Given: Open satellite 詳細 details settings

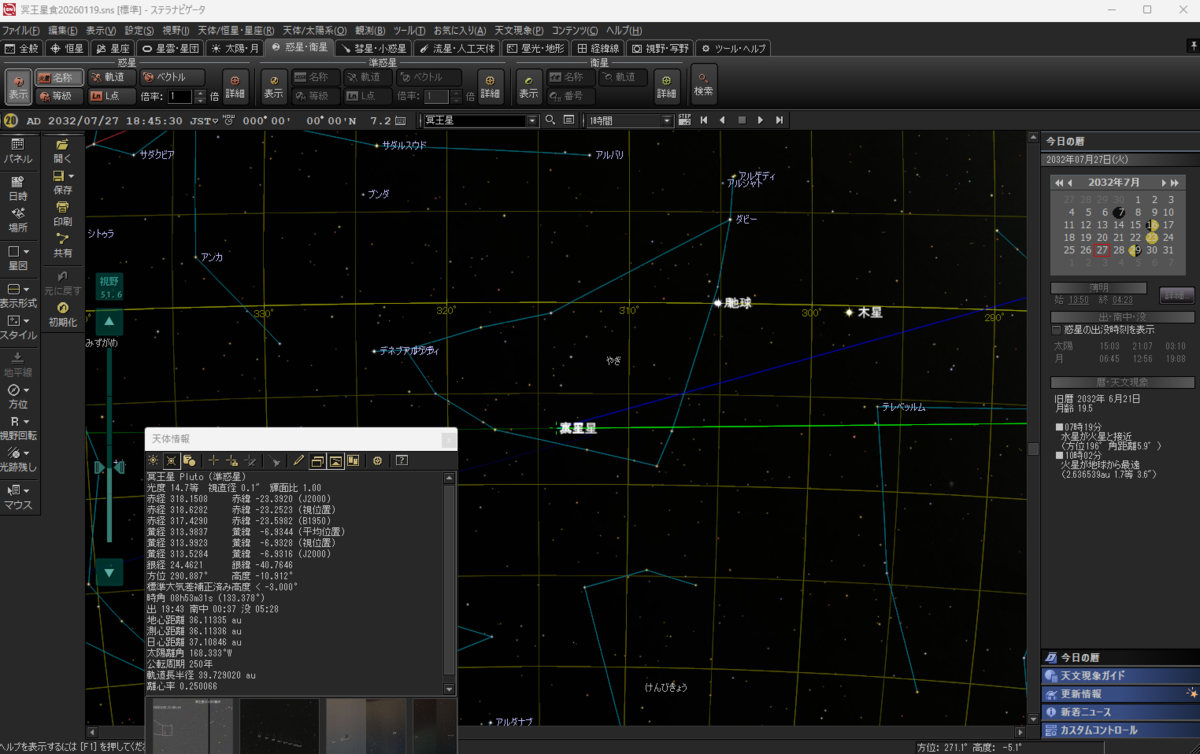Looking at the screenshot, I should click(x=667, y=86).
